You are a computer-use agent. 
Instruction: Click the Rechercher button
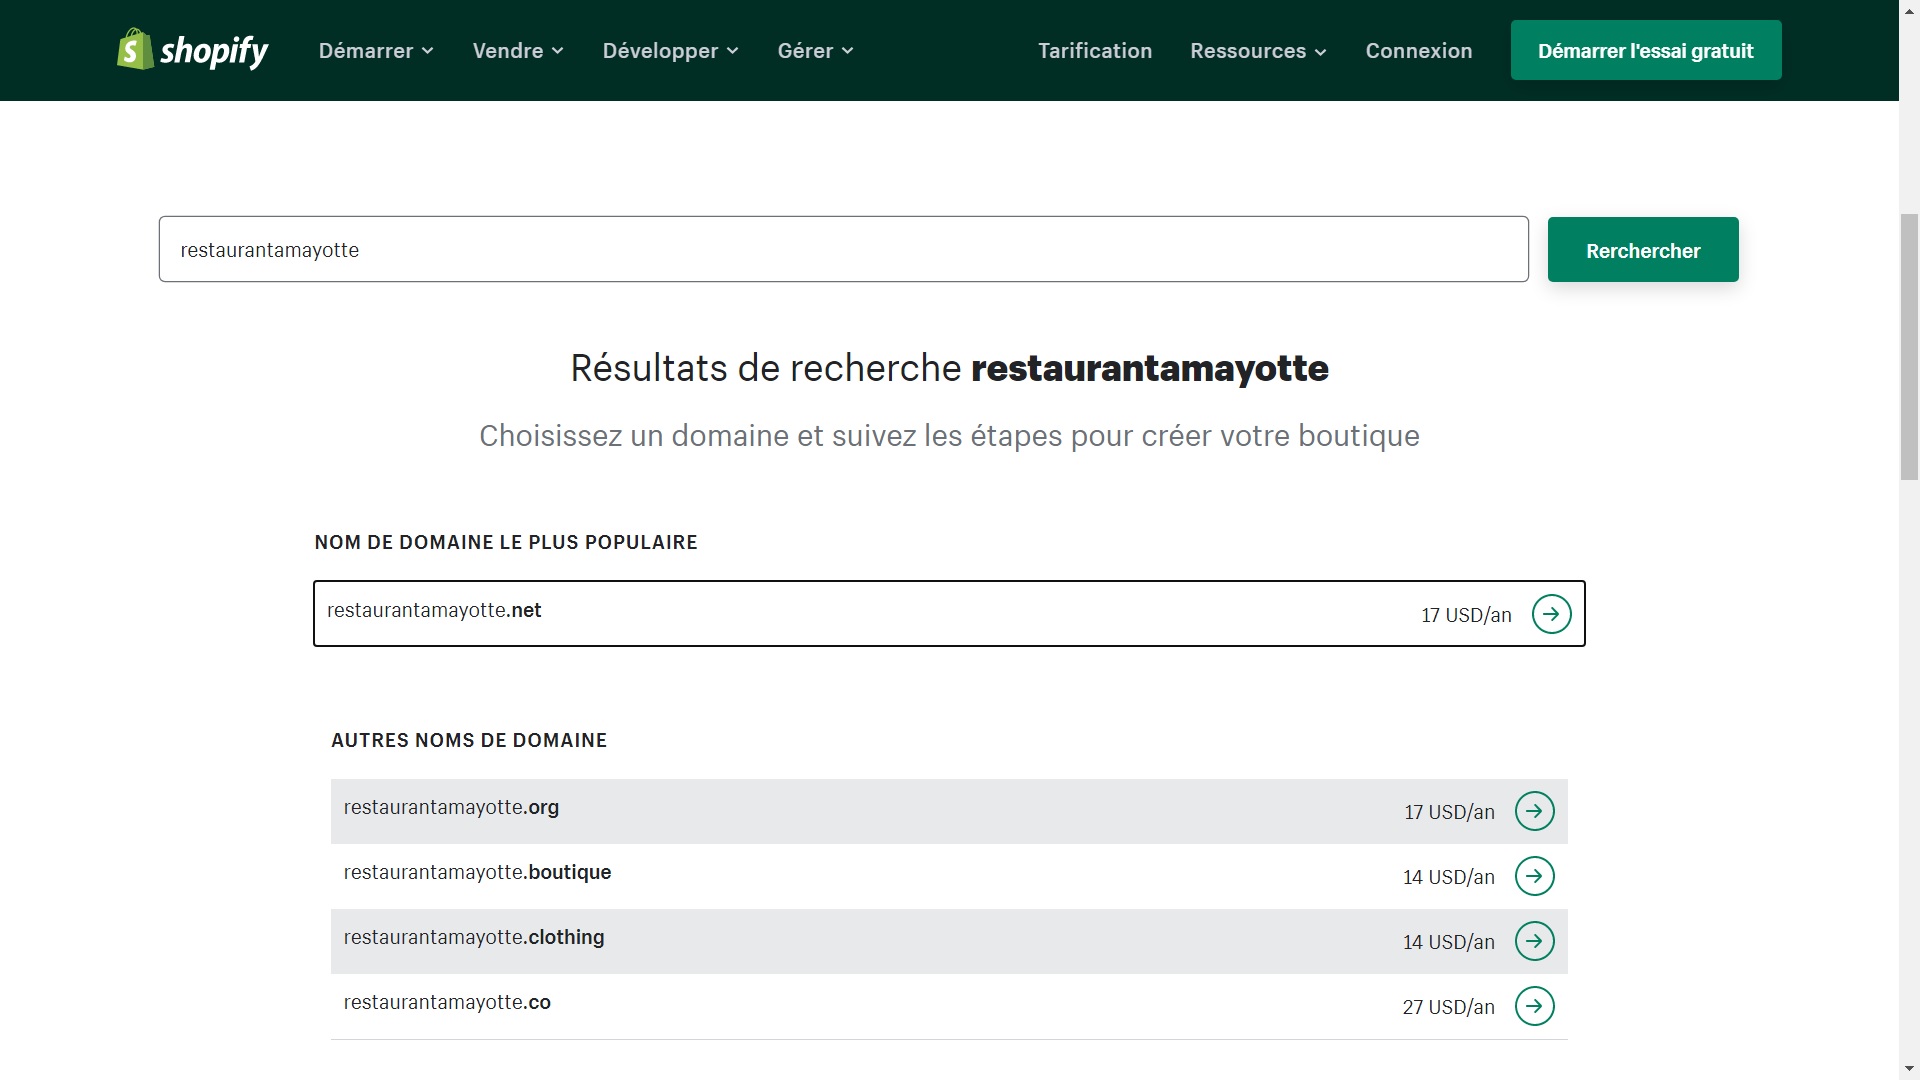[1642, 249]
